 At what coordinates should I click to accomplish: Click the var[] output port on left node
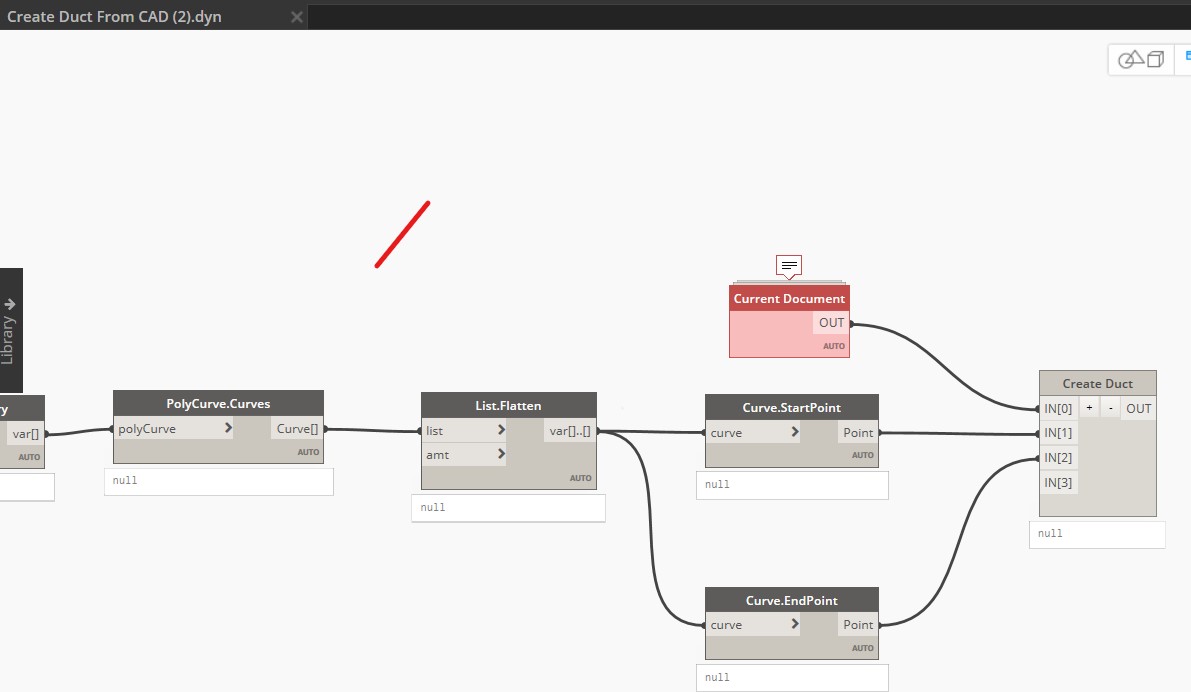(25, 434)
